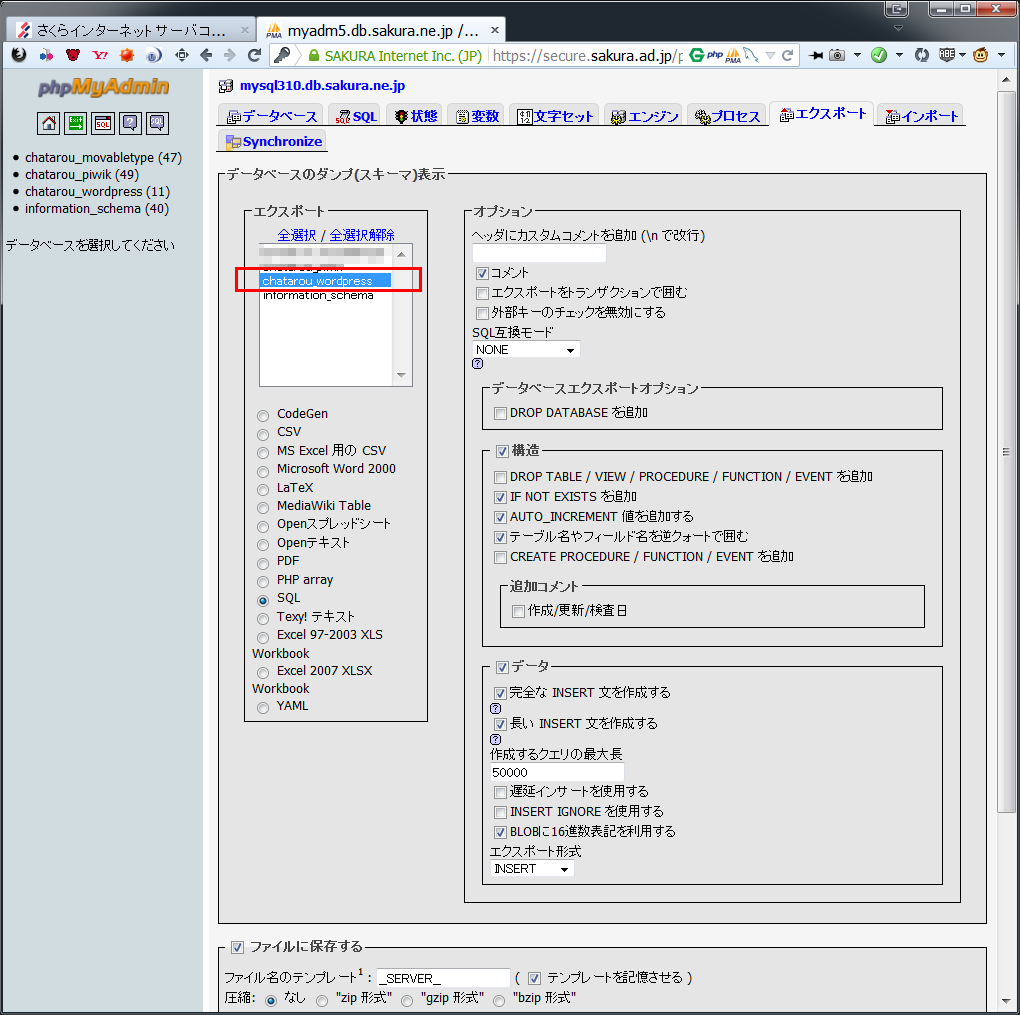Click the Yahoo! bookmark icon in toolbar

pos(100,55)
